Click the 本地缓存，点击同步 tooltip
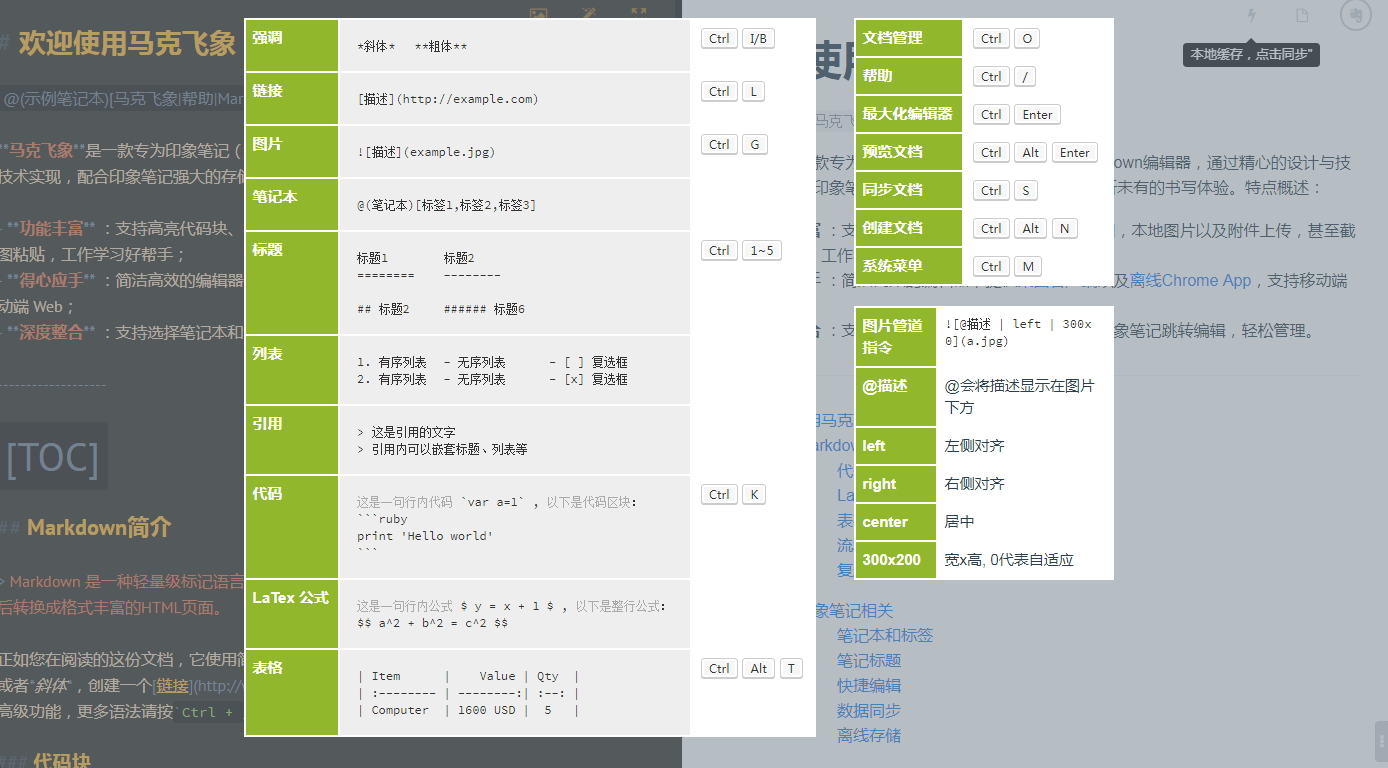This screenshot has height=768, width=1388. pos(1251,54)
